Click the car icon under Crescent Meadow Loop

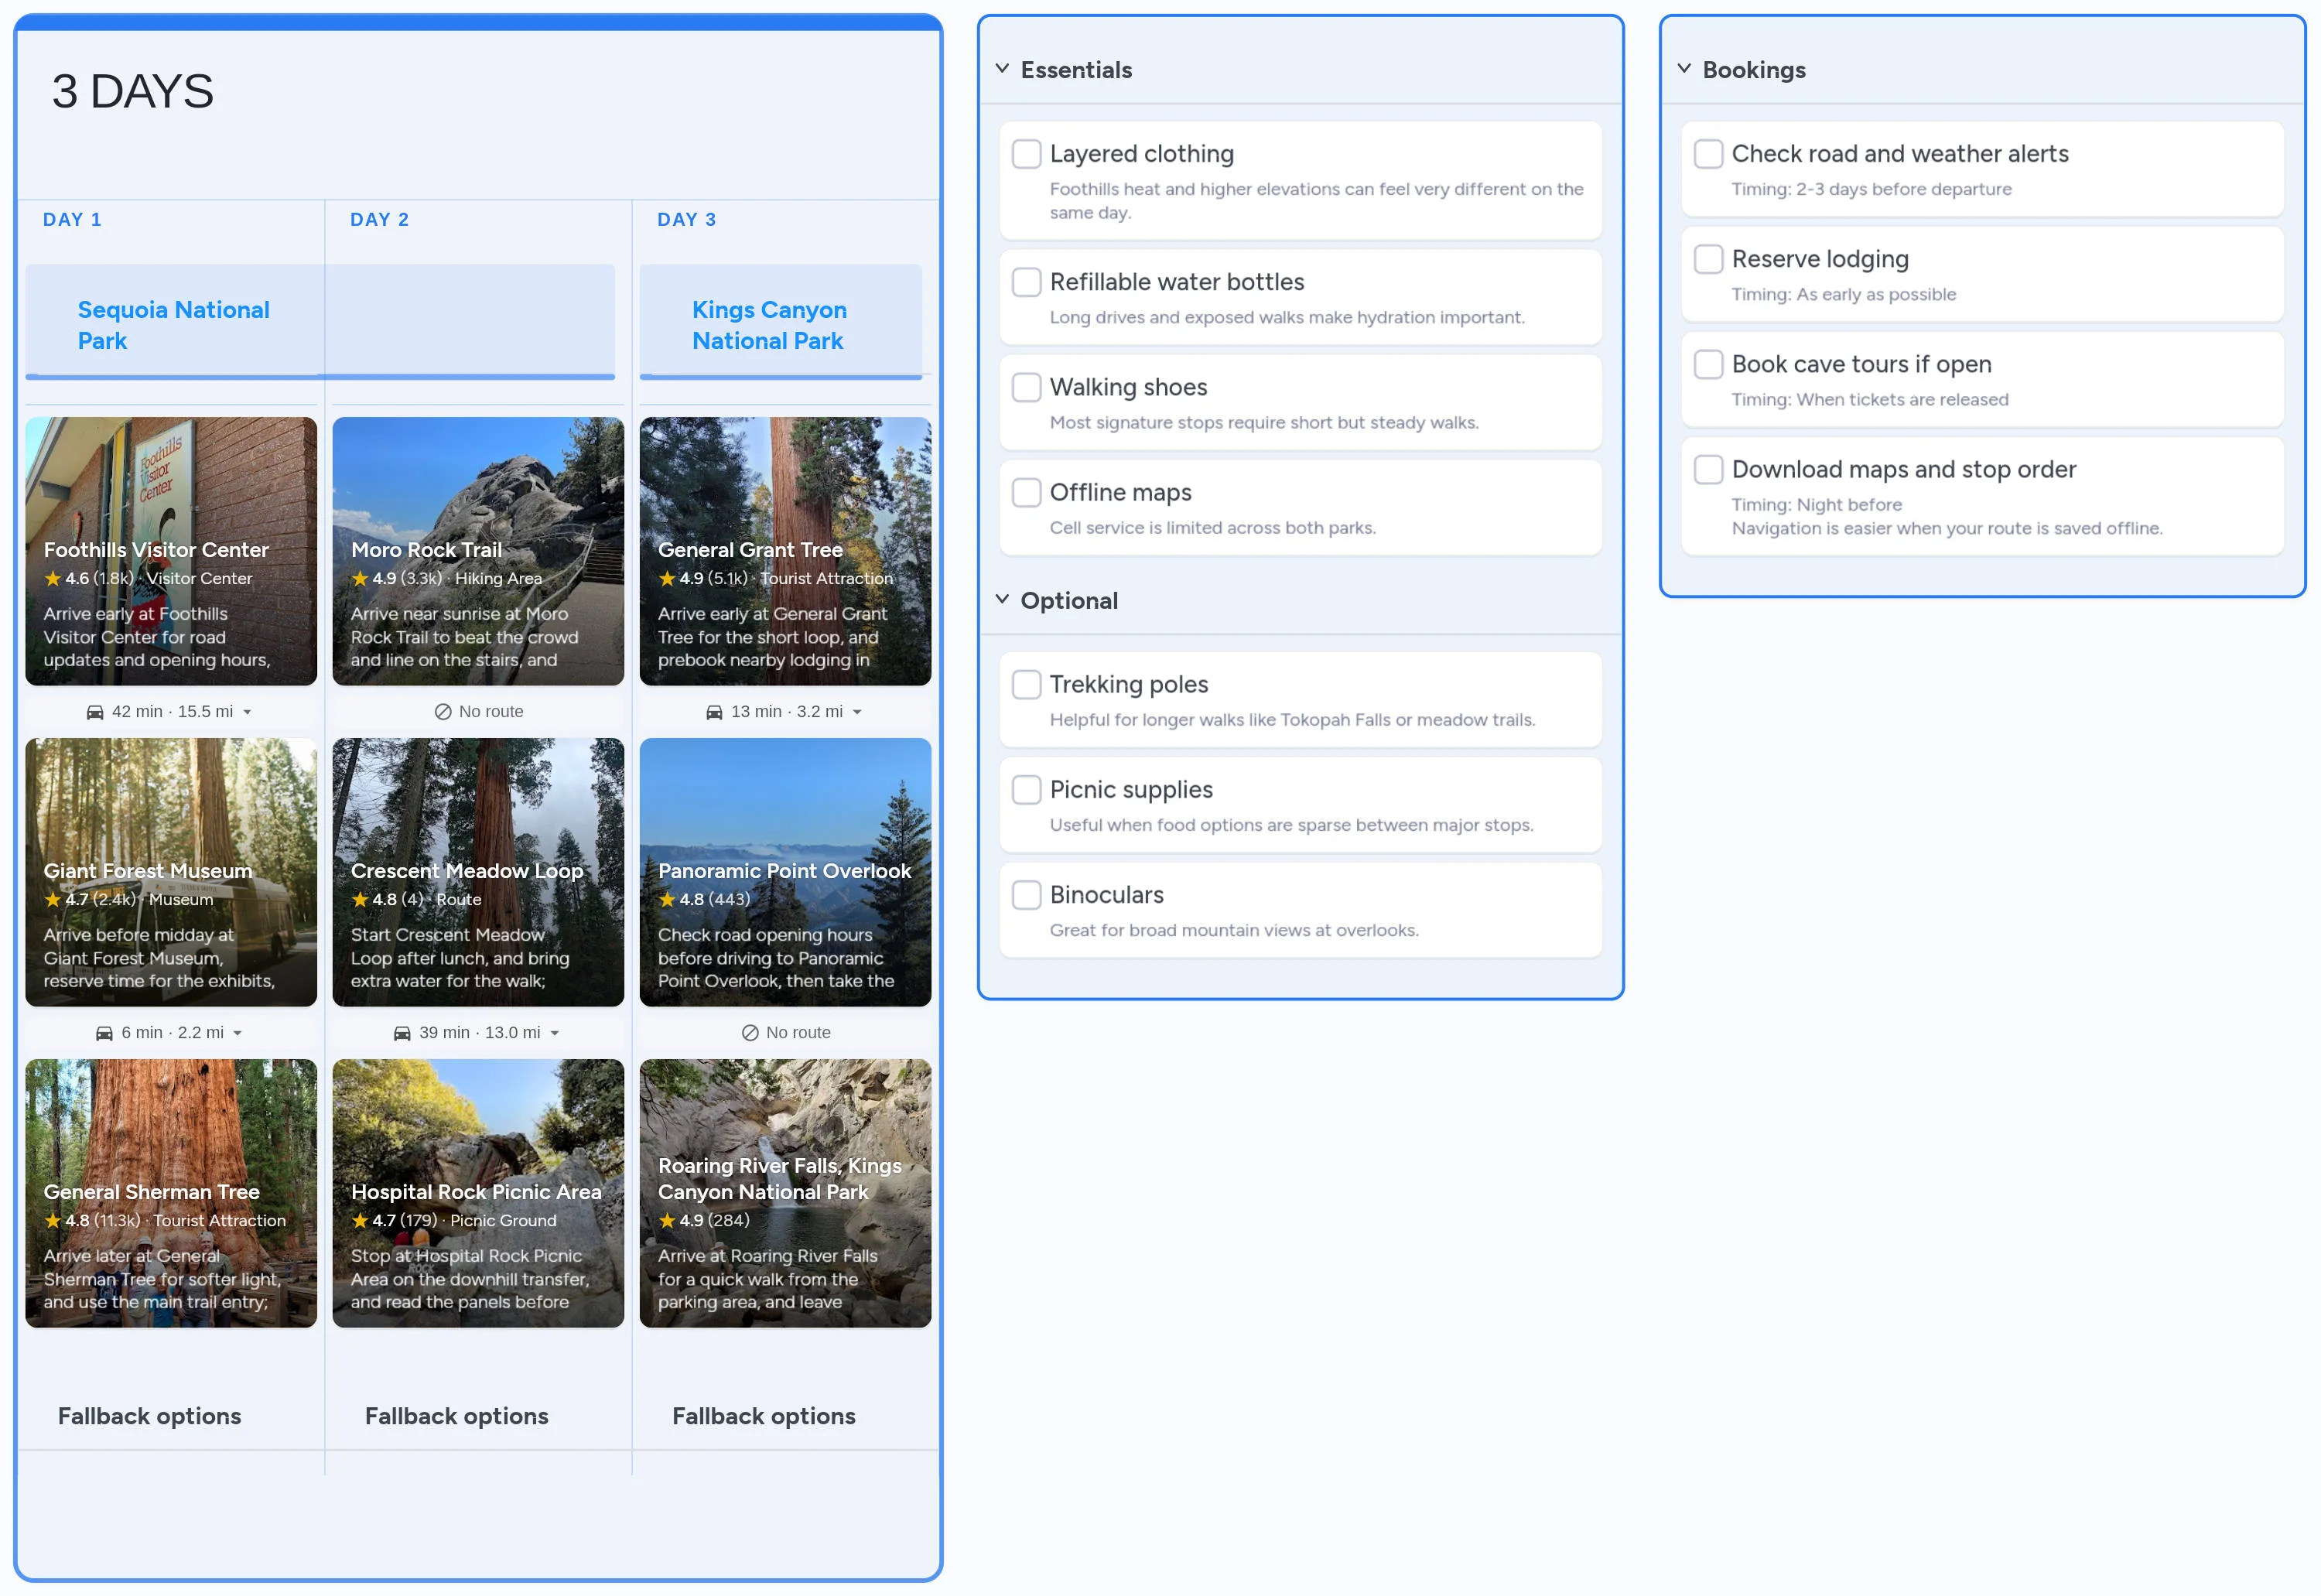(402, 1032)
